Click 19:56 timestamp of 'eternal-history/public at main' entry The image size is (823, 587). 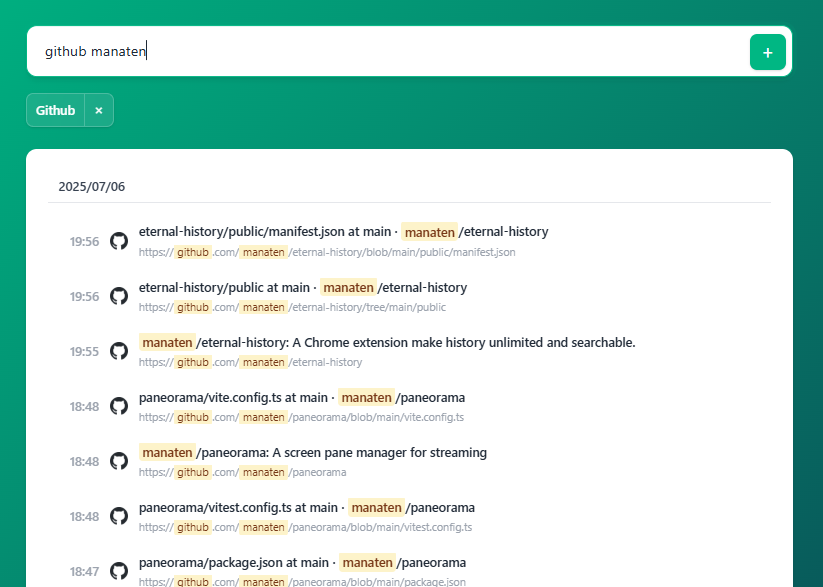point(85,297)
